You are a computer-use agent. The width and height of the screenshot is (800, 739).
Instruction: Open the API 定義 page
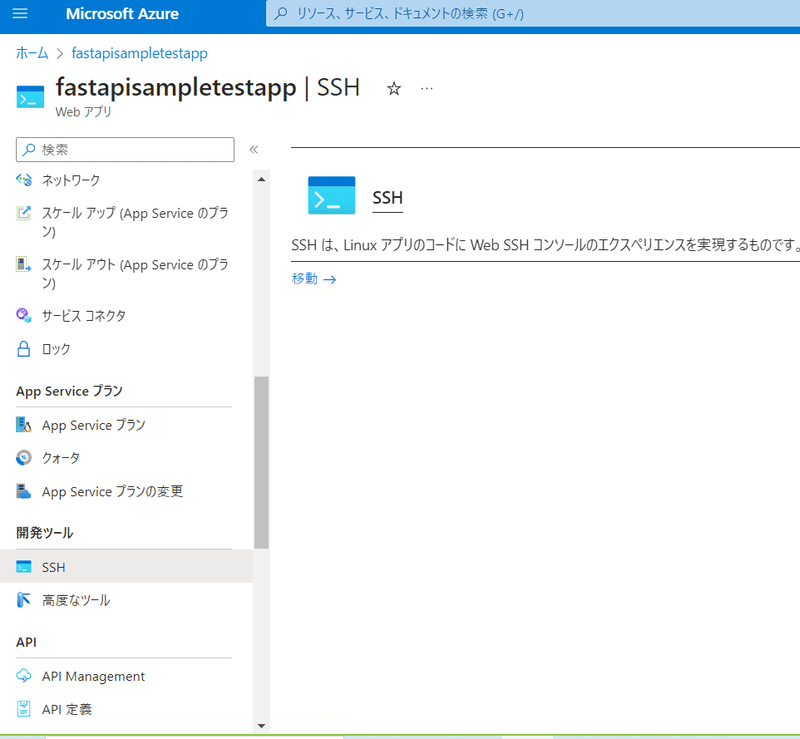(65, 710)
